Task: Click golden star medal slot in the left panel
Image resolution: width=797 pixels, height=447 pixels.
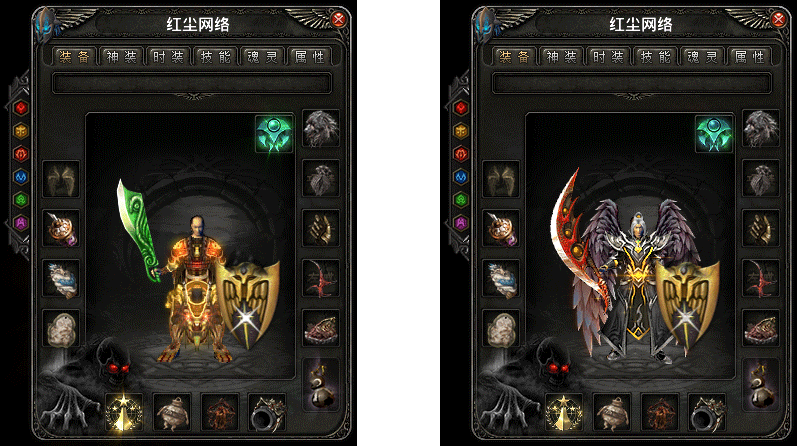Action: point(124,412)
